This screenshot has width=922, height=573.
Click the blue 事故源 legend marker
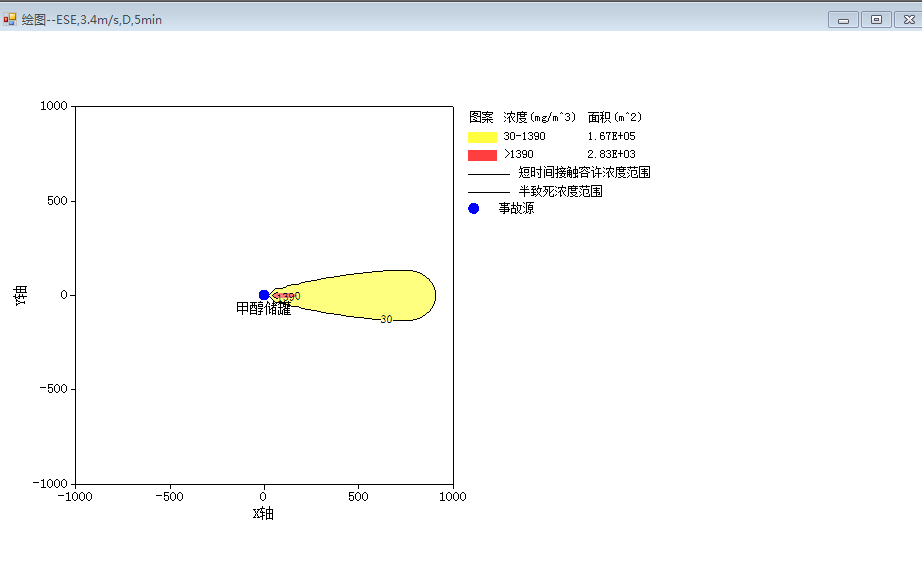click(473, 208)
